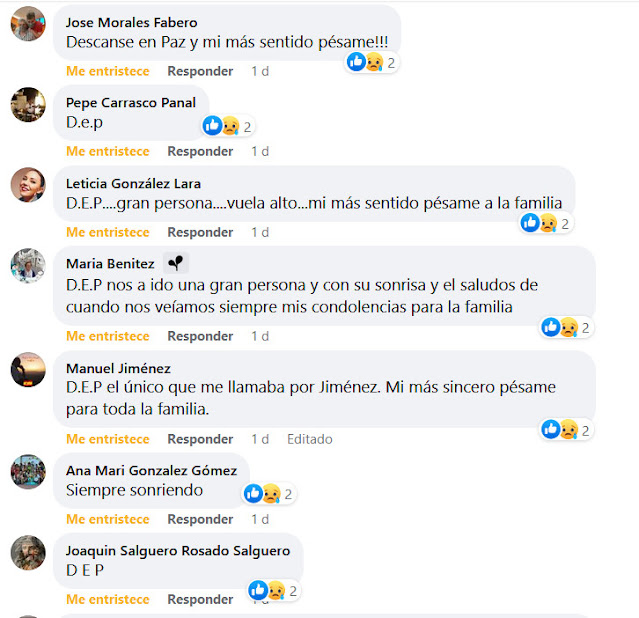Click Jose Morales Fabero's profile picture
This screenshot has width=639, height=618.
[28, 24]
